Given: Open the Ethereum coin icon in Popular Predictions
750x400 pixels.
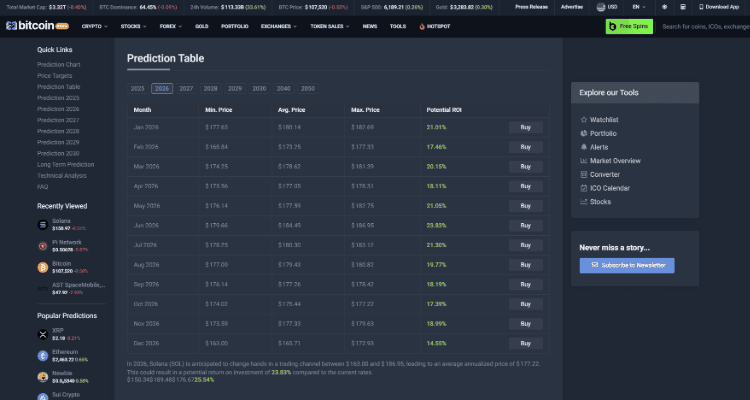Looking at the screenshot, I should (x=43, y=355).
